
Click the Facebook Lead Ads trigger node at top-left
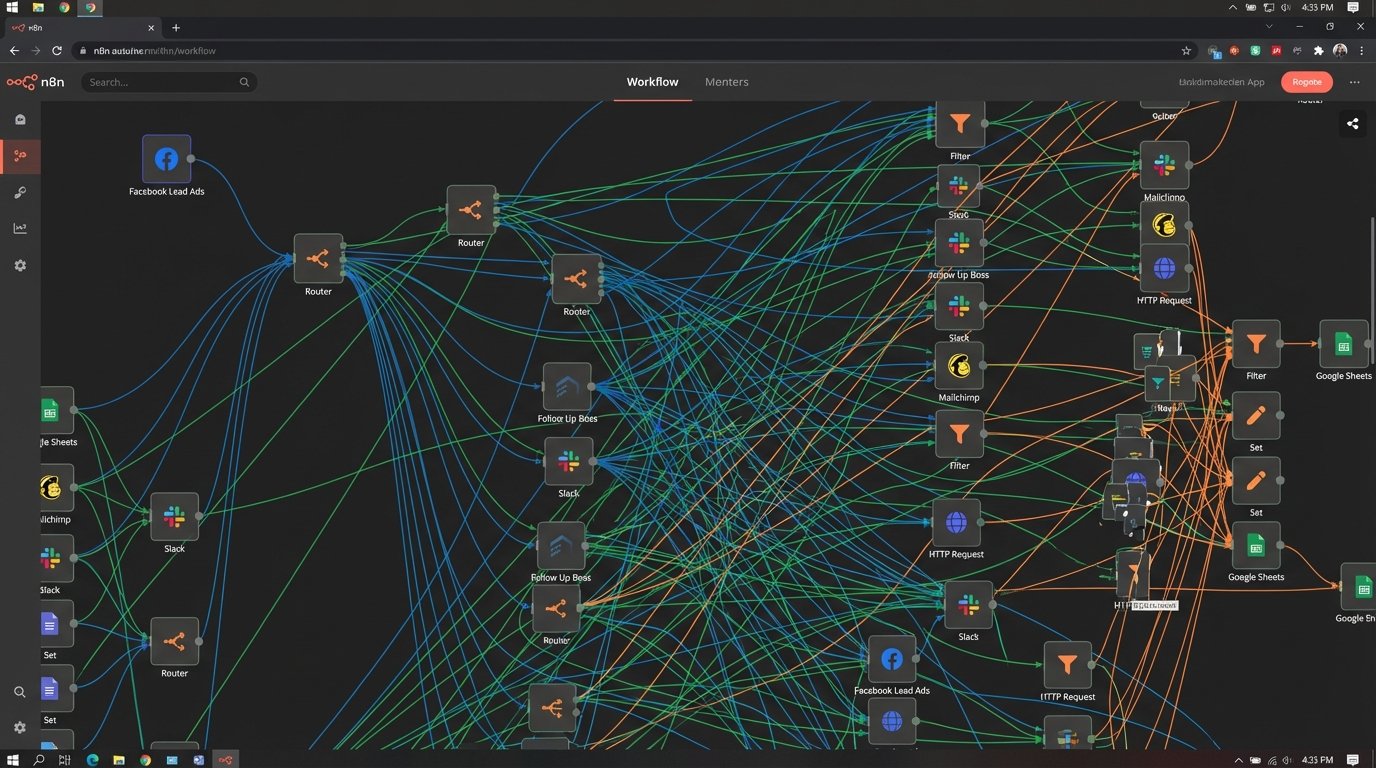tap(166, 159)
